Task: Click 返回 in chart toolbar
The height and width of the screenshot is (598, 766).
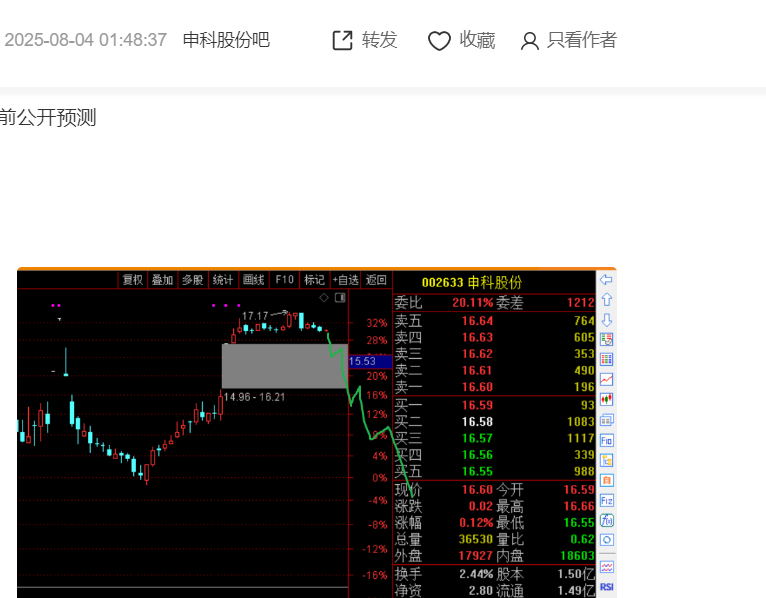Action: [376, 280]
